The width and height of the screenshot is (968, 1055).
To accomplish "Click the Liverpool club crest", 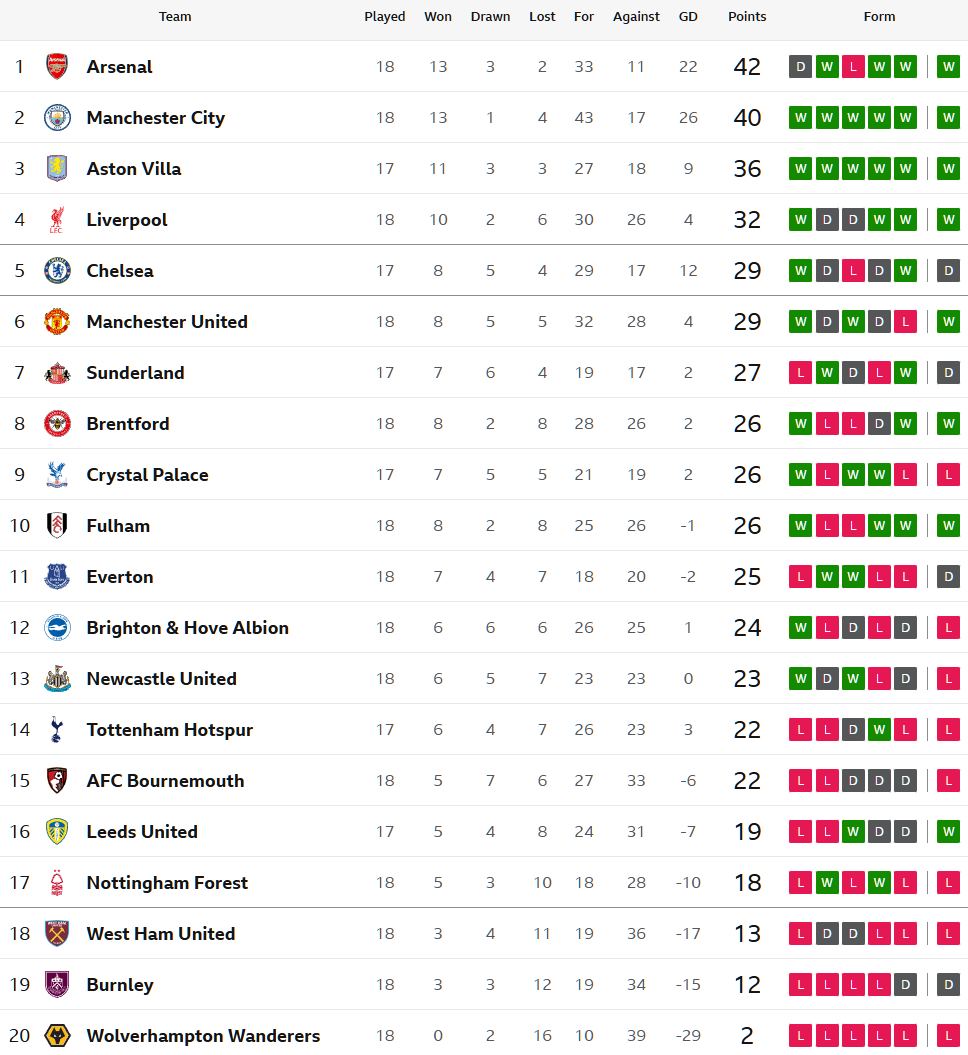I will tap(57, 220).
